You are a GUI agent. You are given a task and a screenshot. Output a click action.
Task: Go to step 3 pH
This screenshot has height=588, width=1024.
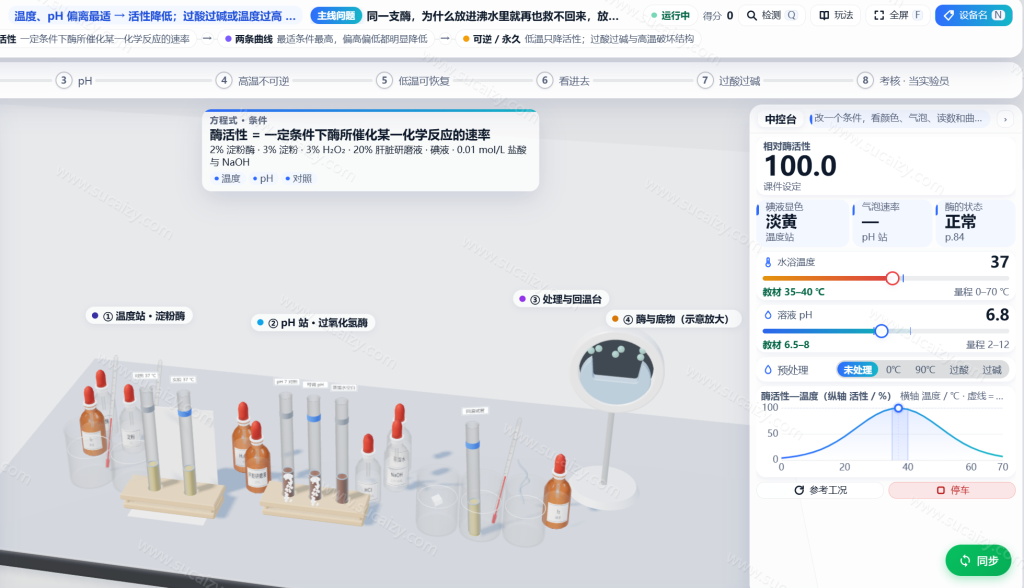[74, 81]
